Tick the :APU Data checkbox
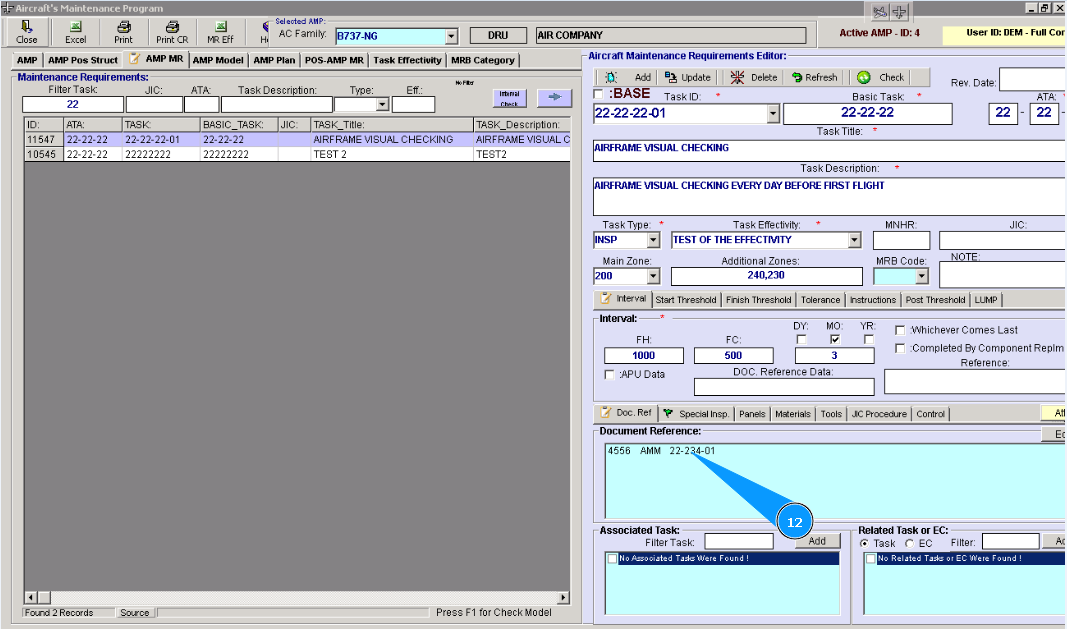Viewport: 1067px width, 630px height. coord(610,374)
